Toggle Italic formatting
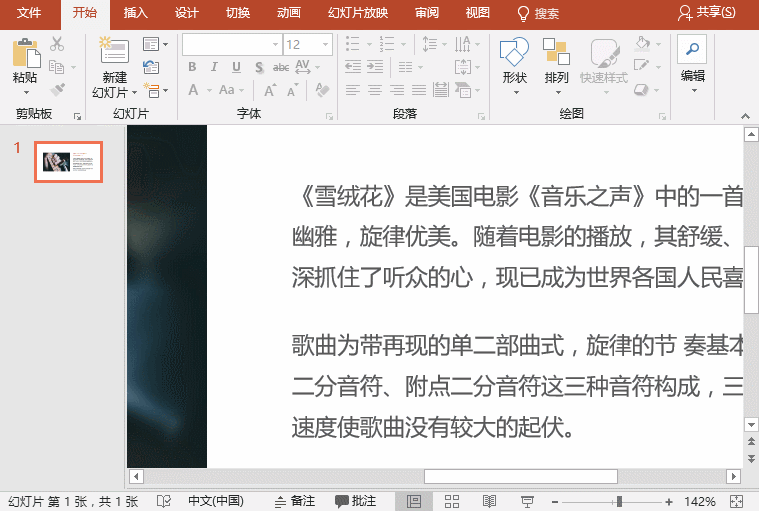 point(213,67)
